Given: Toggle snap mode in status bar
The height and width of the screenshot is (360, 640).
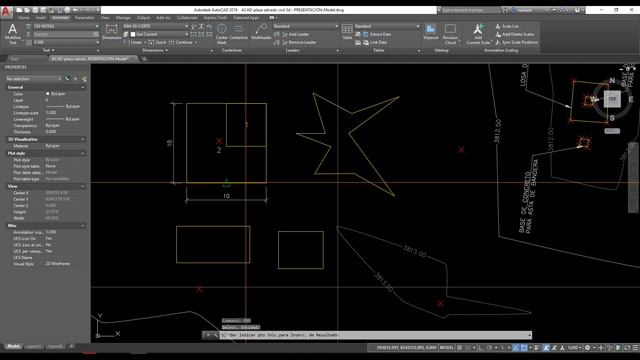Looking at the screenshot, I should point(467,348).
